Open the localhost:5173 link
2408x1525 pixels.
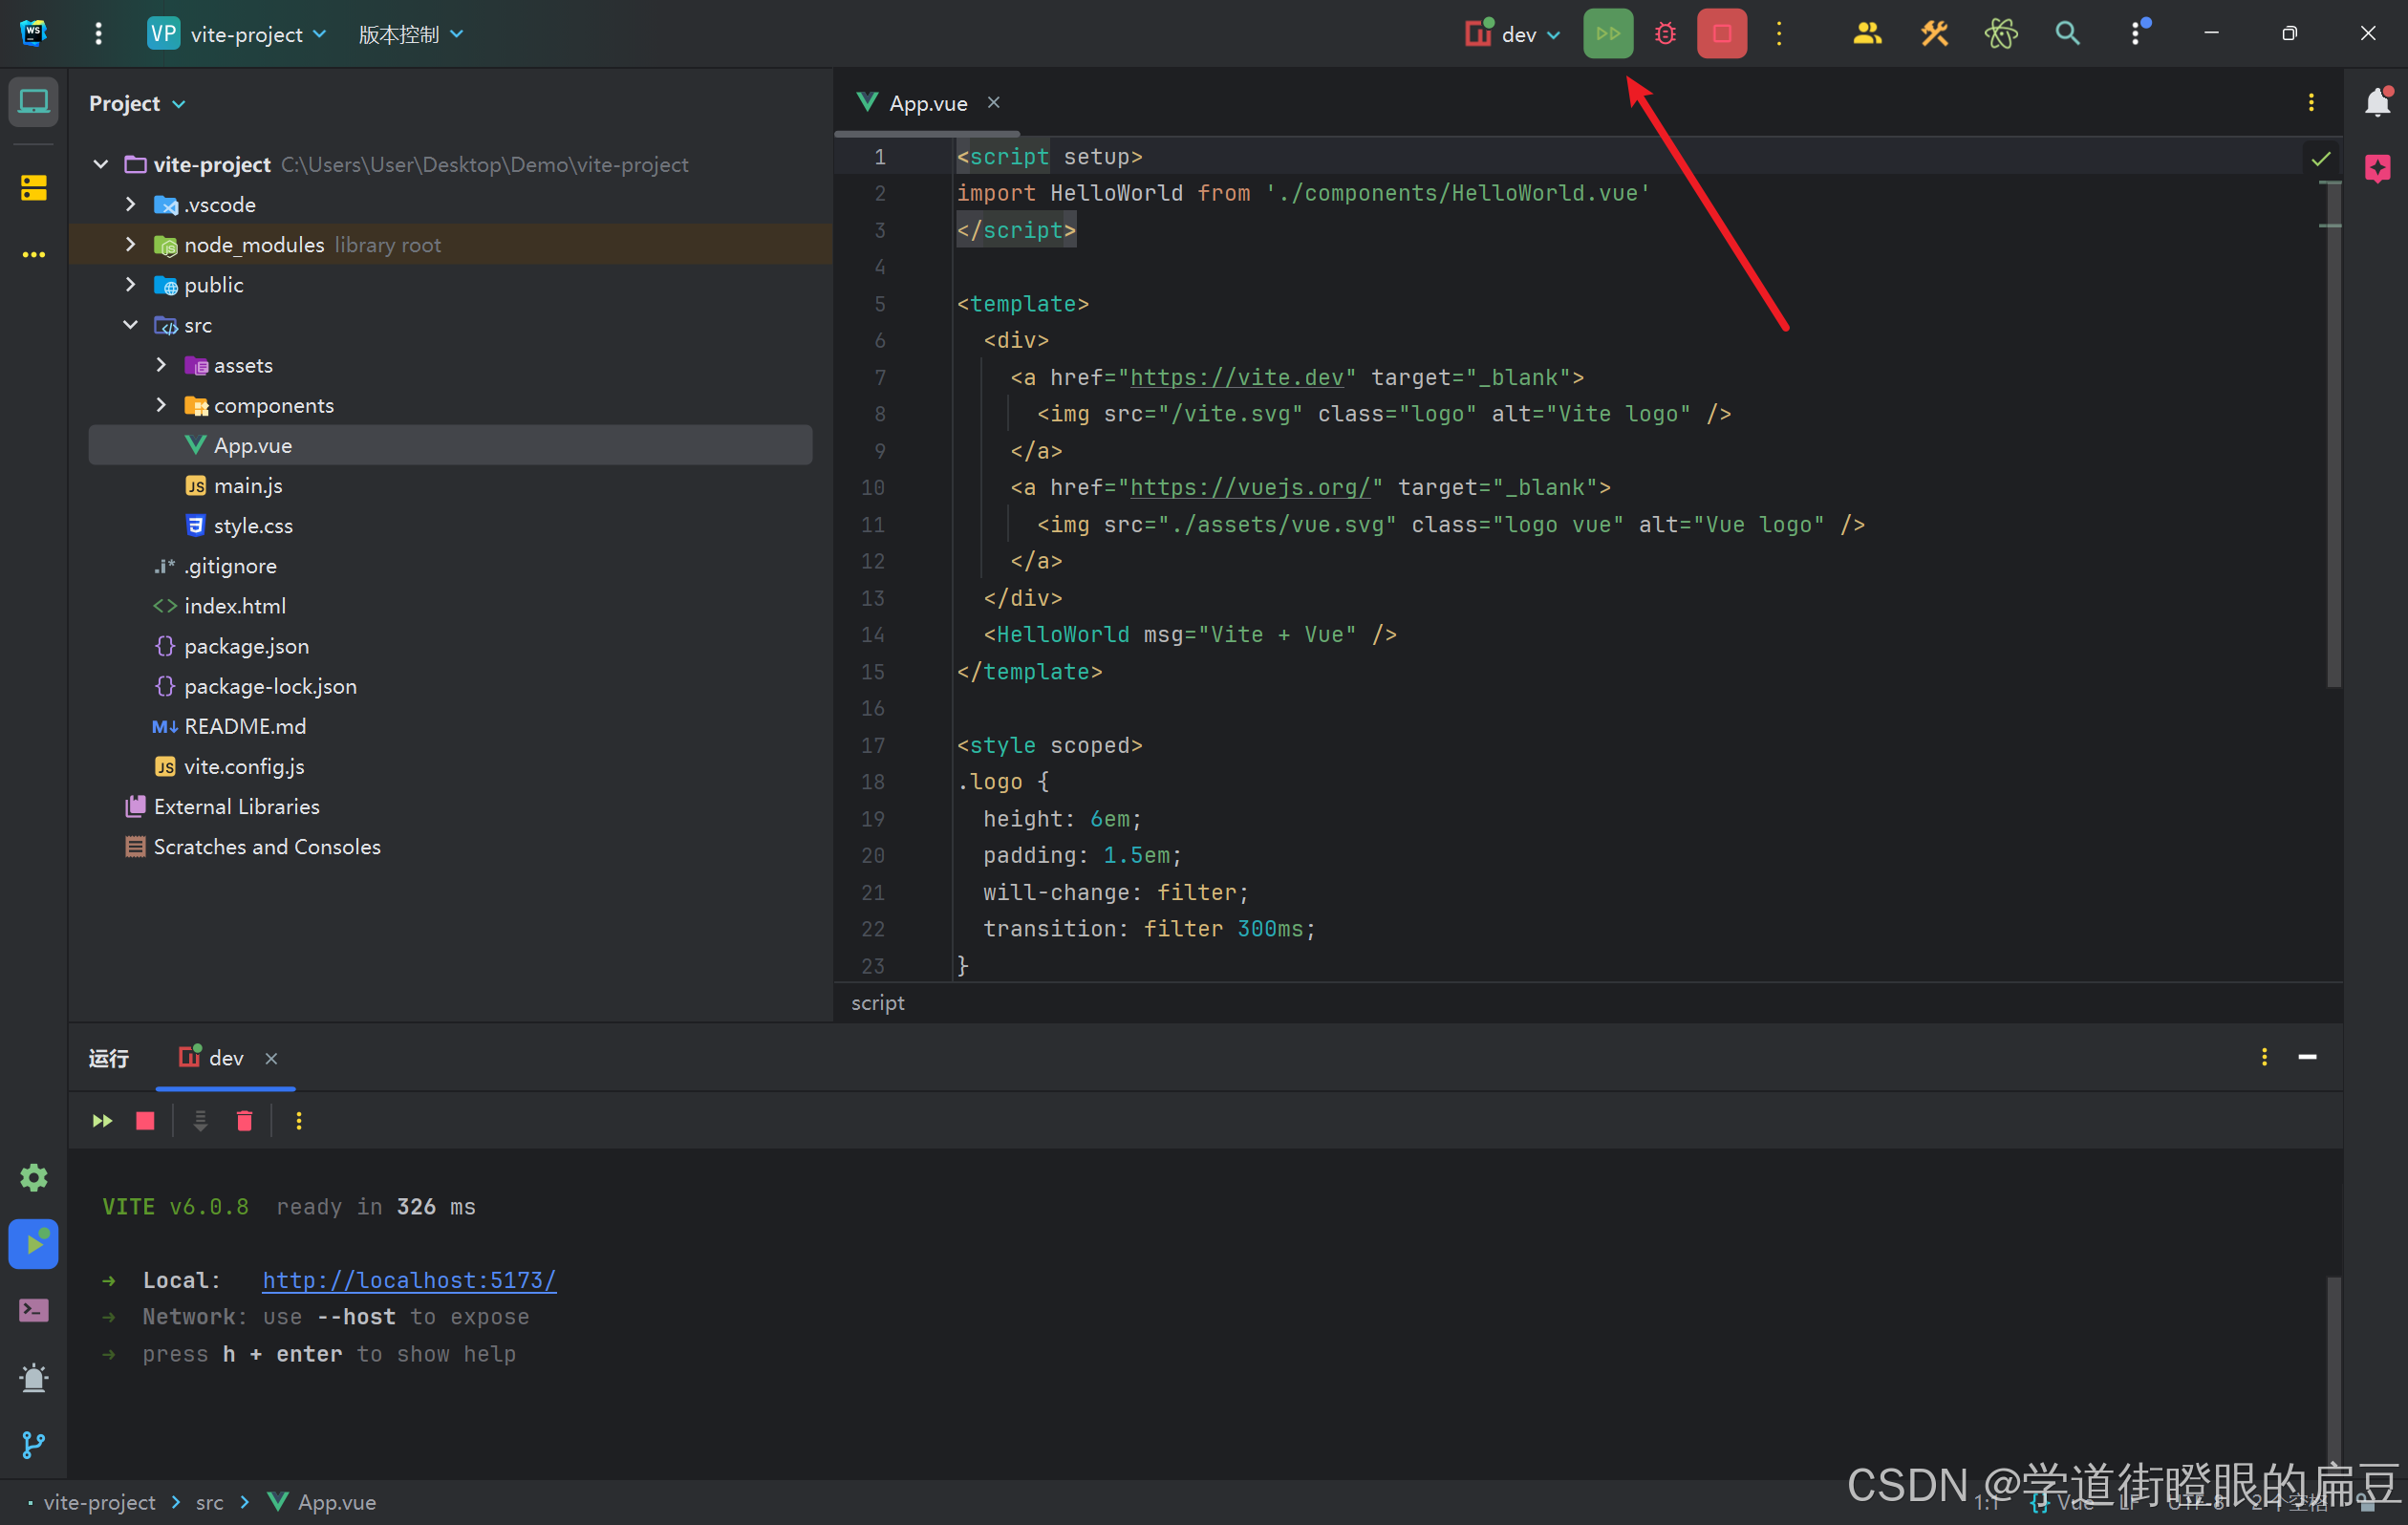click(409, 1280)
